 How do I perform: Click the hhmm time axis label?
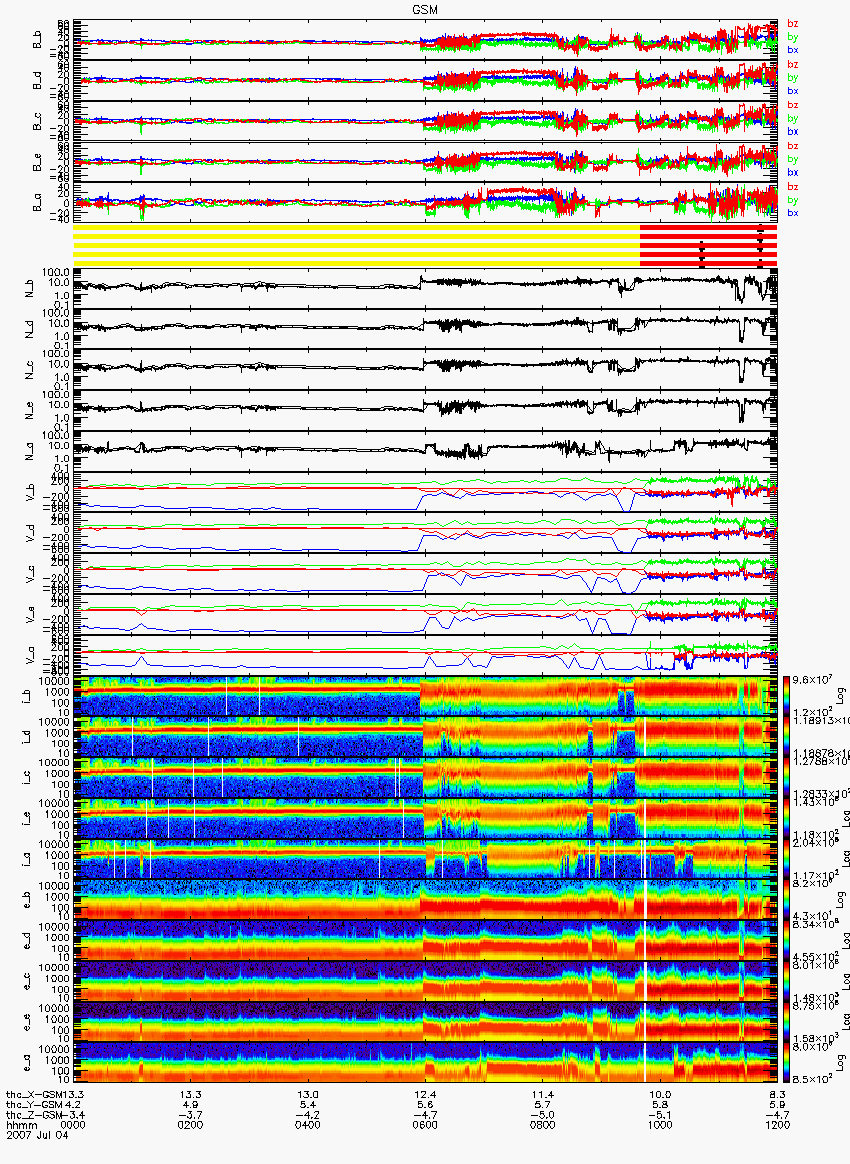point(22,1125)
